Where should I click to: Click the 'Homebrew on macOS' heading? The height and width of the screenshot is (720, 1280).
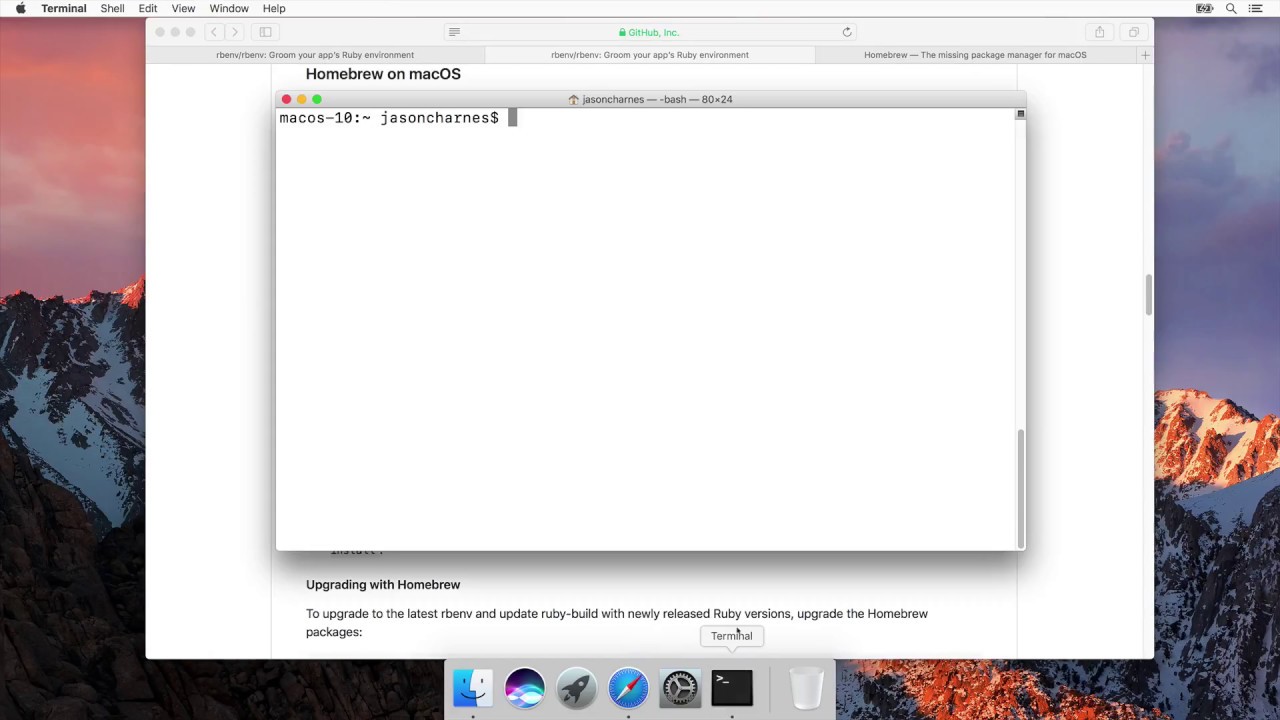[x=383, y=74]
